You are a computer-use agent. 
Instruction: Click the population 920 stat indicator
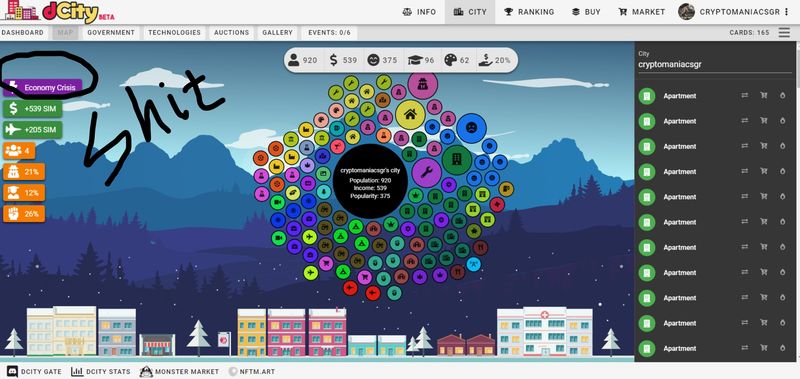[x=303, y=60]
